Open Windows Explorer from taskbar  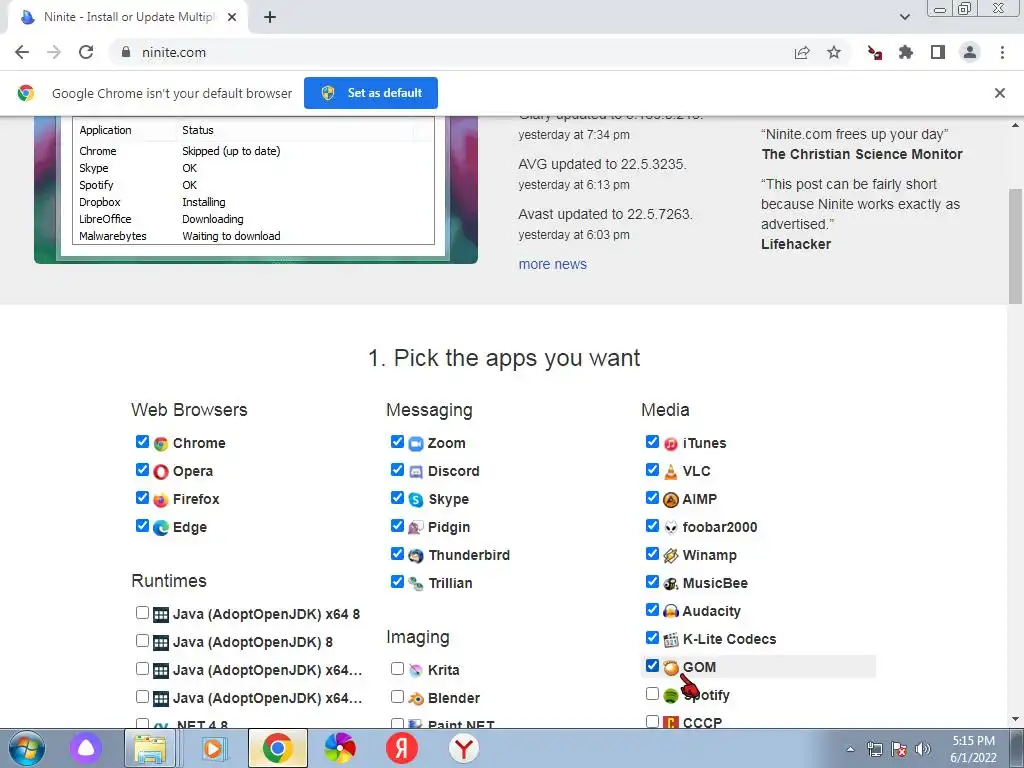point(150,749)
